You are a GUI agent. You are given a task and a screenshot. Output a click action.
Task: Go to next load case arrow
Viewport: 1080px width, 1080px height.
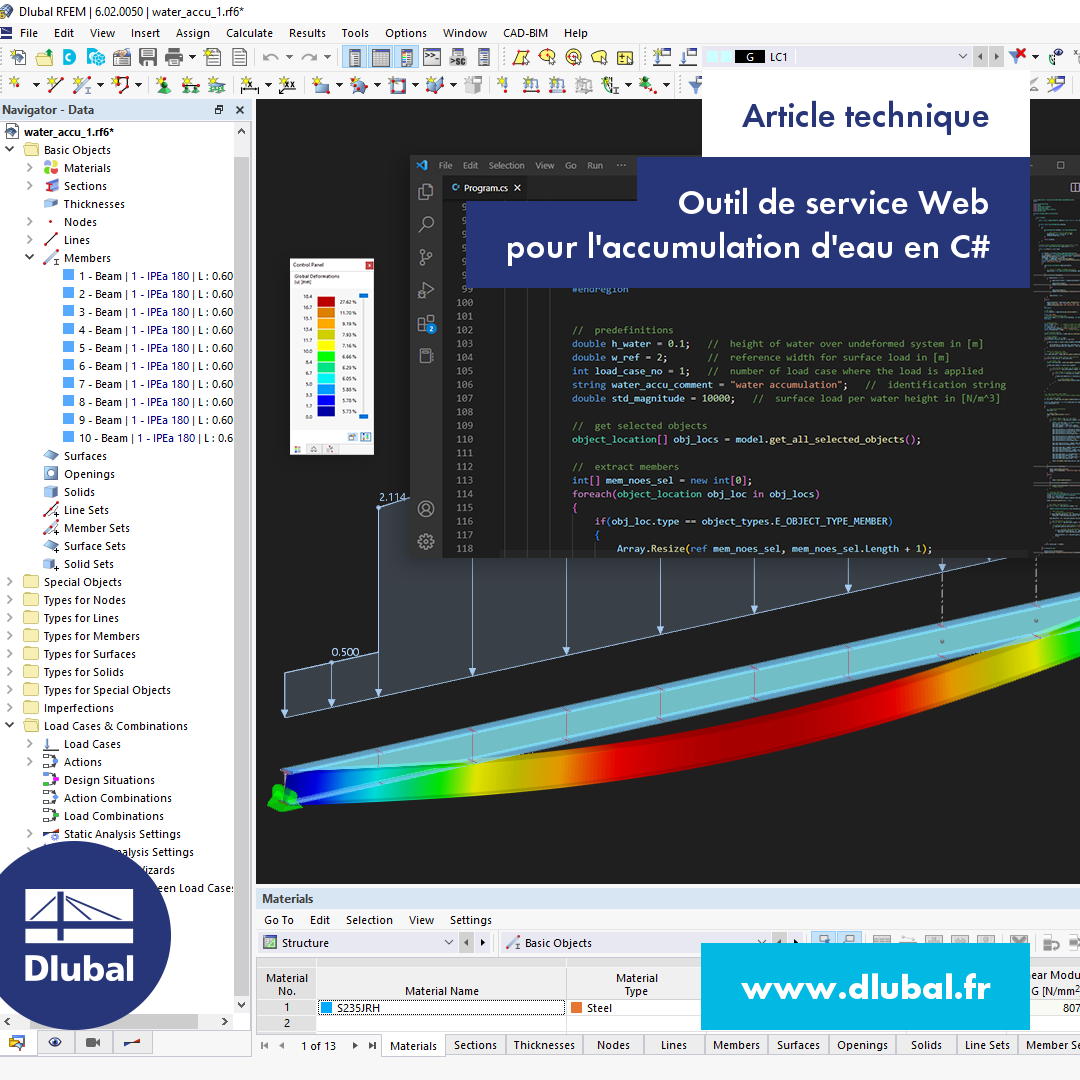tap(996, 56)
